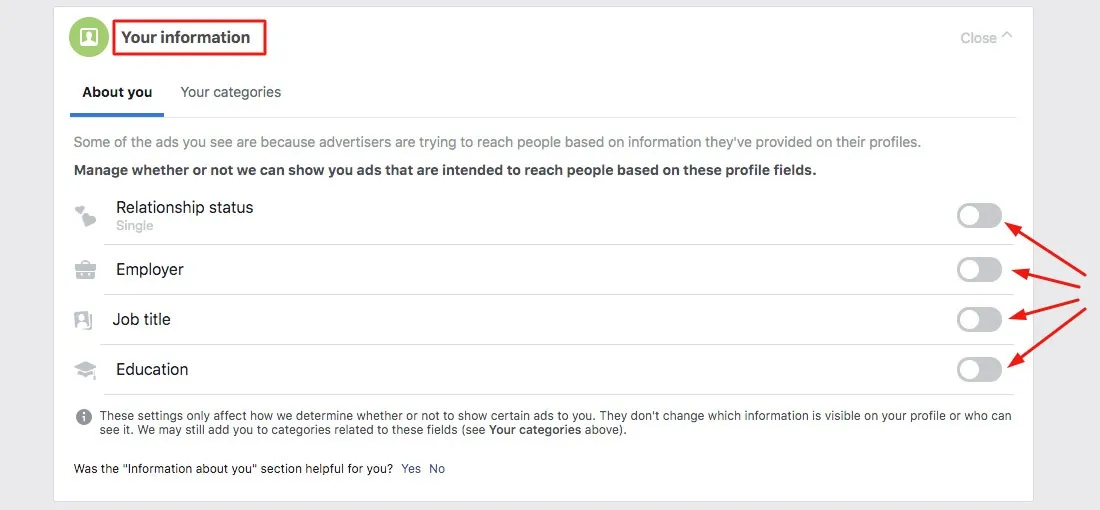1100x510 pixels.
Task: Enable the Employer ad targeting switch
Action: click(978, 270)
